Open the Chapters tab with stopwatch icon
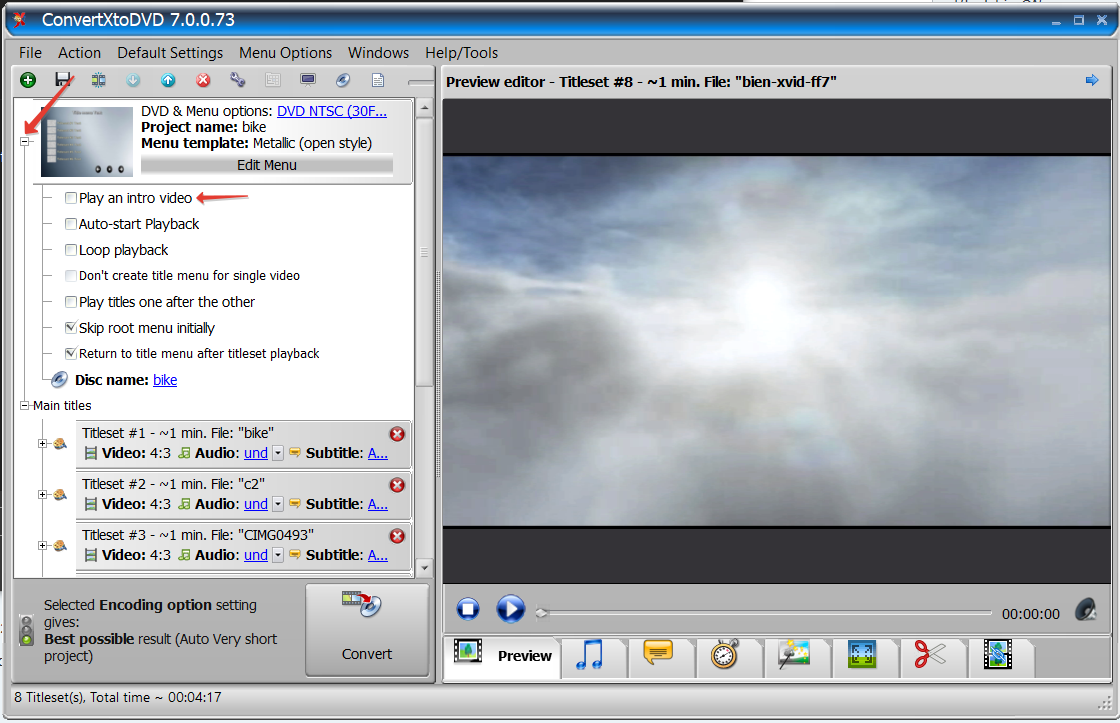1120x723 pixels. tap(724, 654)
